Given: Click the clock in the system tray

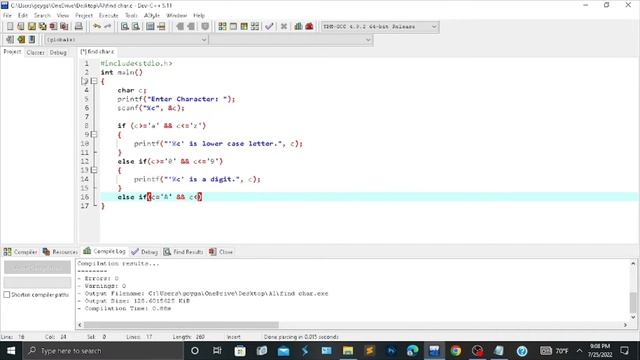Looking at the screenshot, I should point(600,351).
